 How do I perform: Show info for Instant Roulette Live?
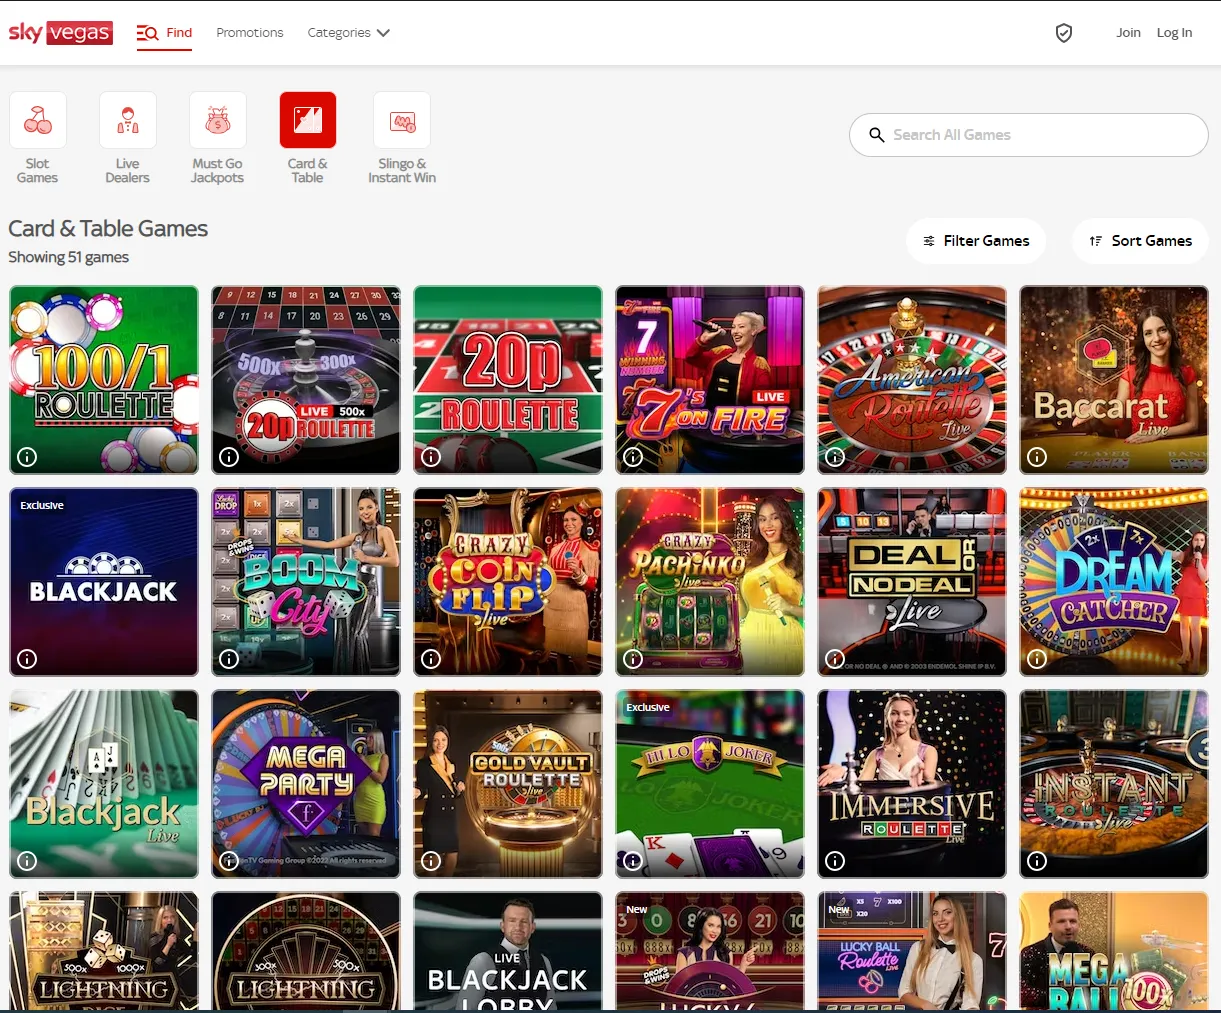1037,861
